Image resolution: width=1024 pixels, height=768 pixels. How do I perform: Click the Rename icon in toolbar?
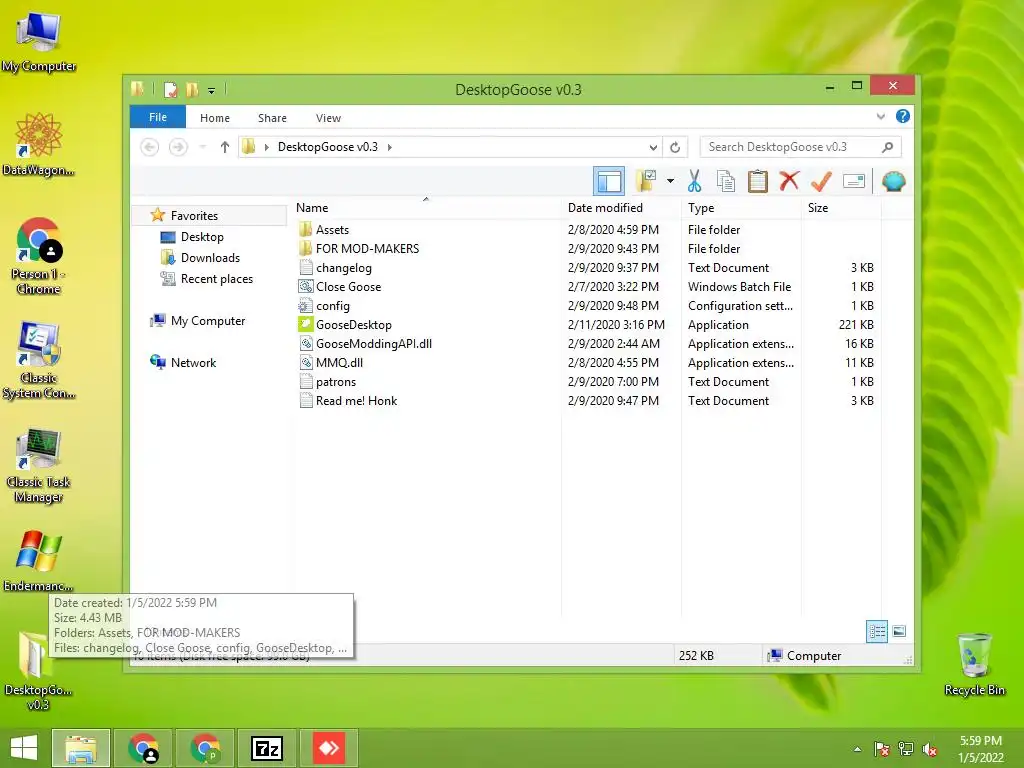pyautogui.click(x=854, y=181)
